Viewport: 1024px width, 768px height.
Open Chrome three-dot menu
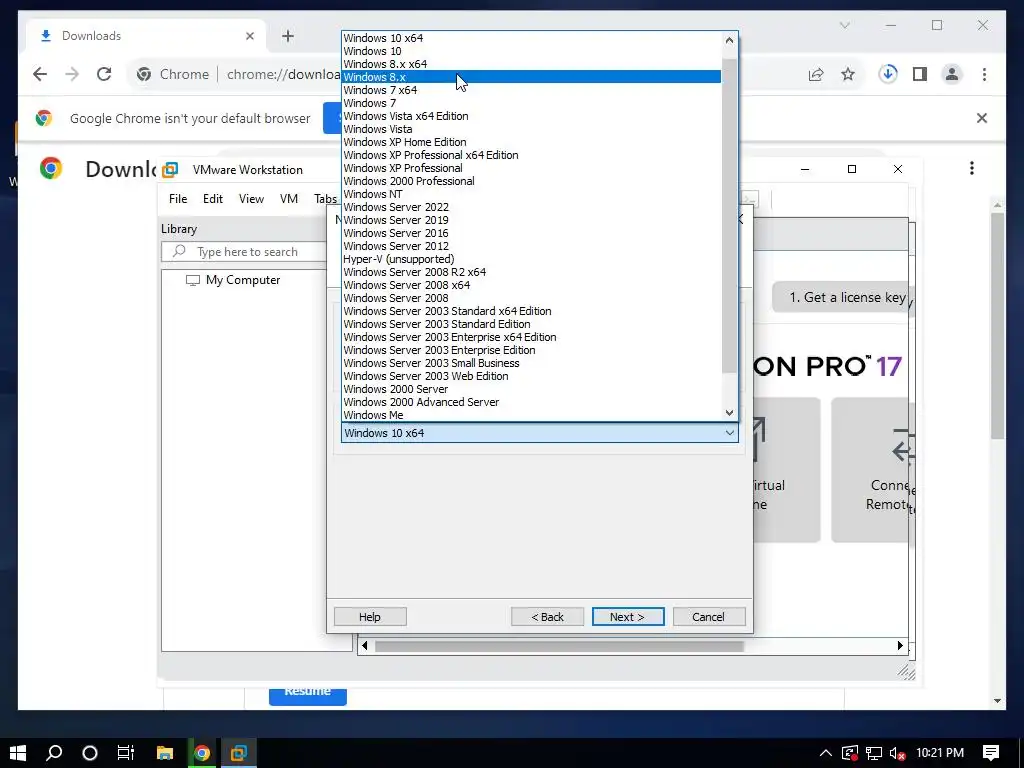pyautogui.click(x=984, y=74)
